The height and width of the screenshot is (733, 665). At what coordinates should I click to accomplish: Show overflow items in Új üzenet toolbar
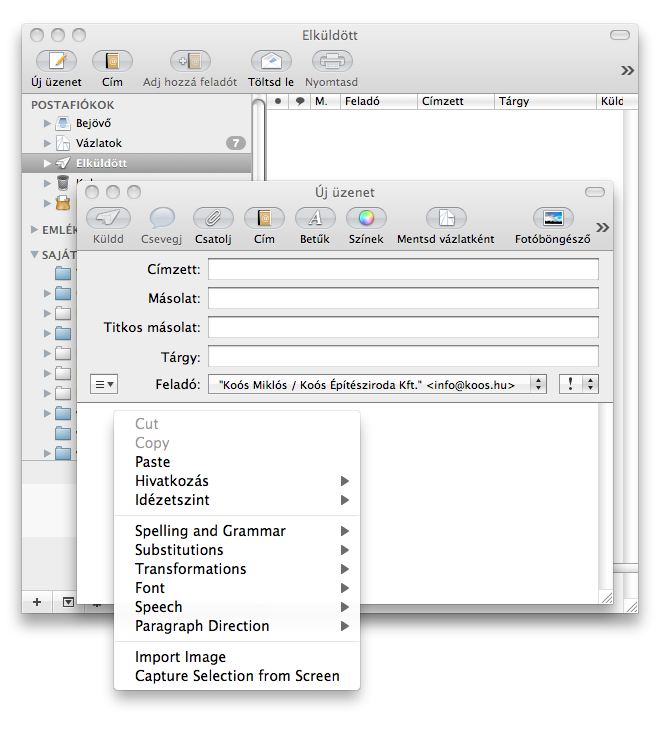602,228
